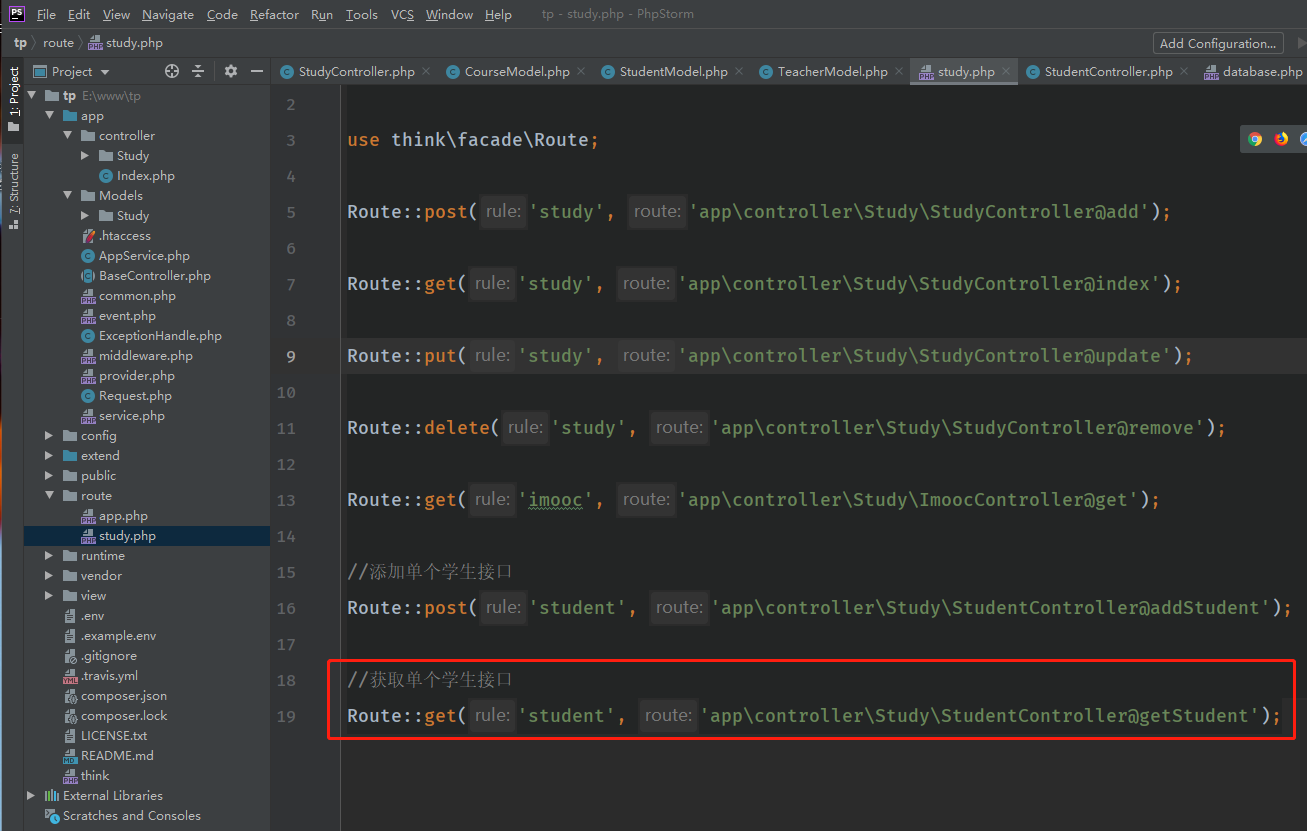The height and width of the screenshot is (831, 1307).
Task: Open the 1: Project tool window button
Action: [14, 99]
